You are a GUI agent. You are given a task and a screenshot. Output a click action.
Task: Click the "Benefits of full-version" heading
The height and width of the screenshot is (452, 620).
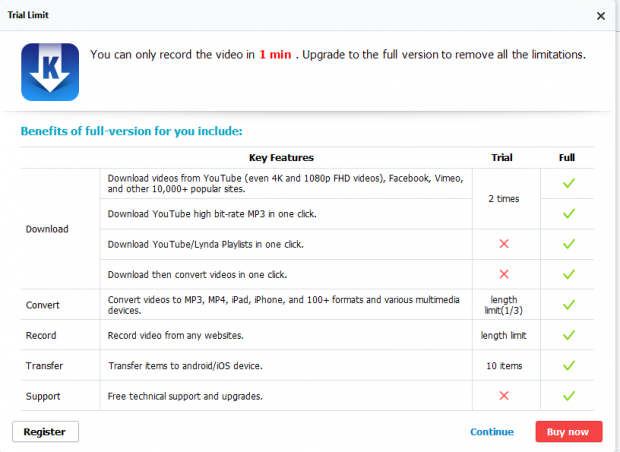click(131, 131)
